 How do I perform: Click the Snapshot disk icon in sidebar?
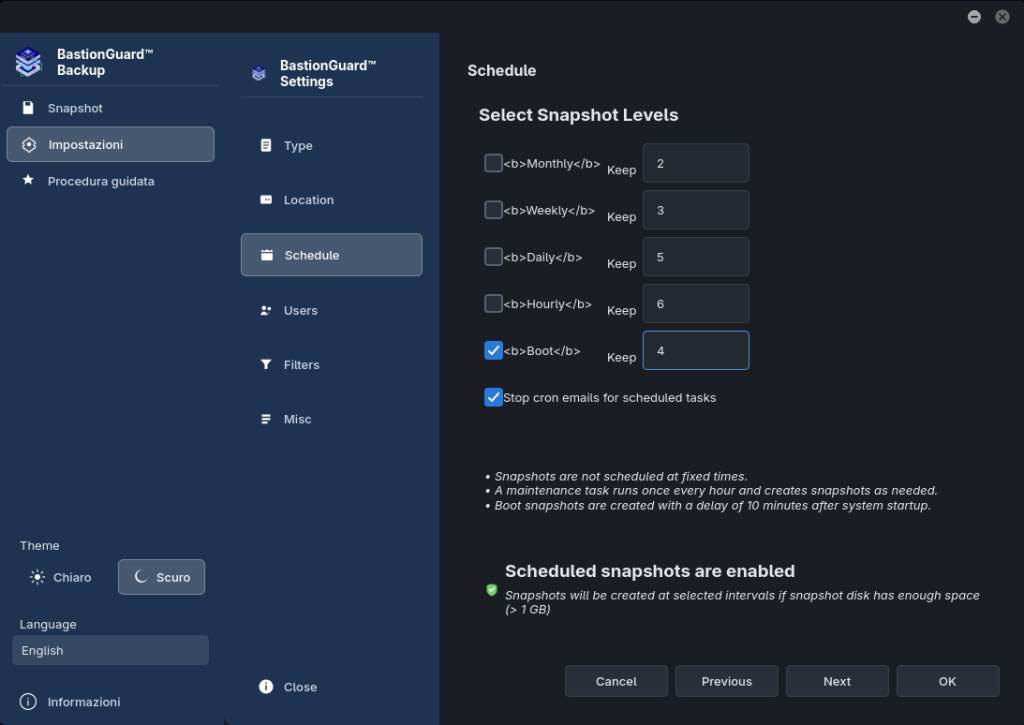[x=28, y=108]
